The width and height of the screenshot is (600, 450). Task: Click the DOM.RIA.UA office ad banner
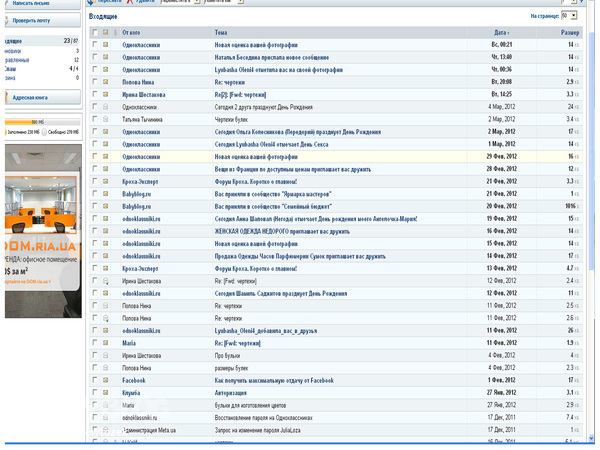coord(43,231)
